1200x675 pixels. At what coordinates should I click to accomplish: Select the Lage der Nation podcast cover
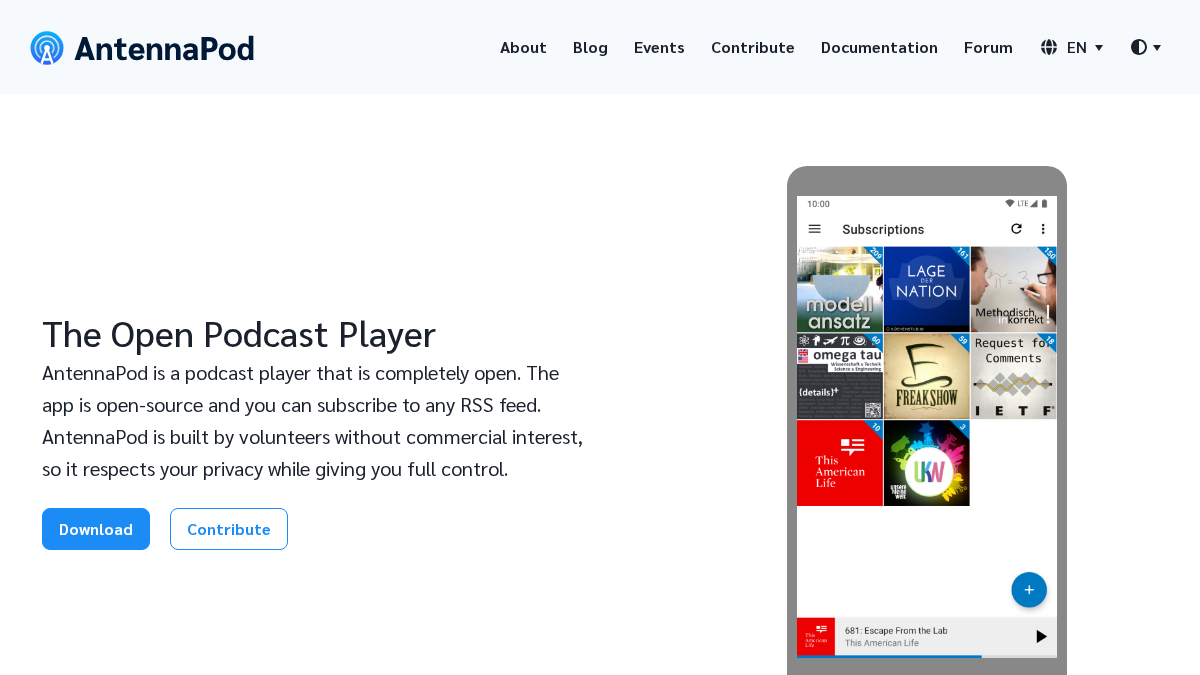coord(927,289)
